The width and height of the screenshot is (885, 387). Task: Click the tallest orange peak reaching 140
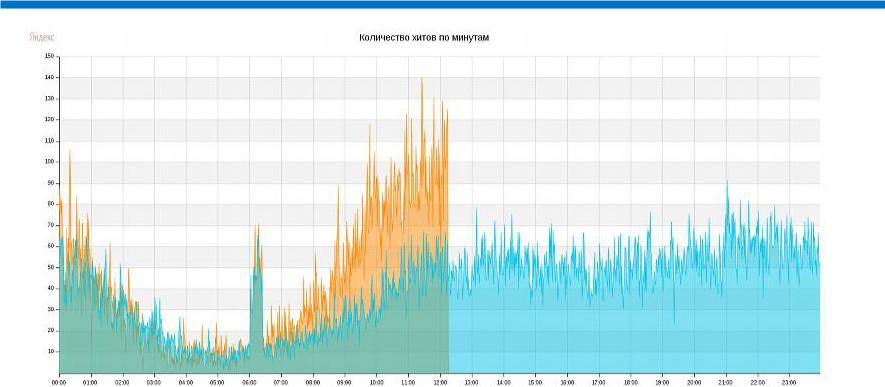tap(422, 80)
